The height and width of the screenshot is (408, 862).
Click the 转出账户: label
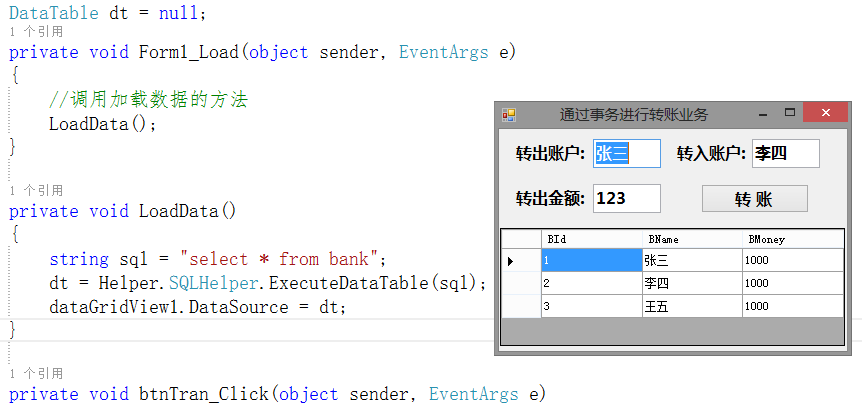tap(550, 154)
